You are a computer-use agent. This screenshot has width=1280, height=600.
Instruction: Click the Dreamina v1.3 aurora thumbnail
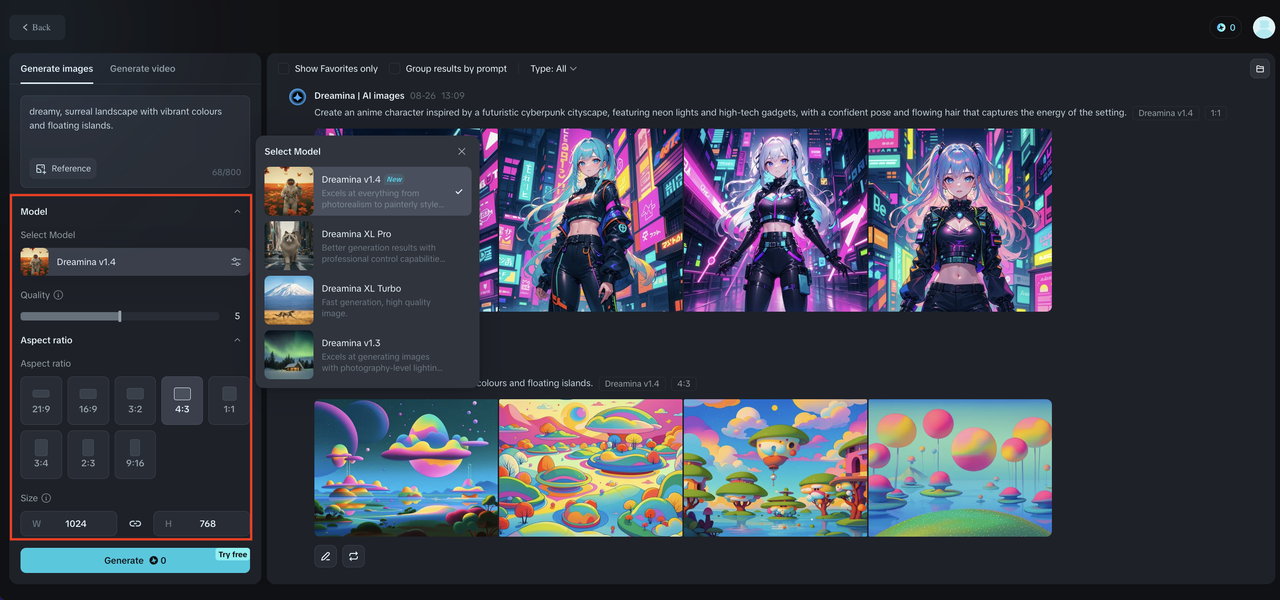[x=289, y=354]
